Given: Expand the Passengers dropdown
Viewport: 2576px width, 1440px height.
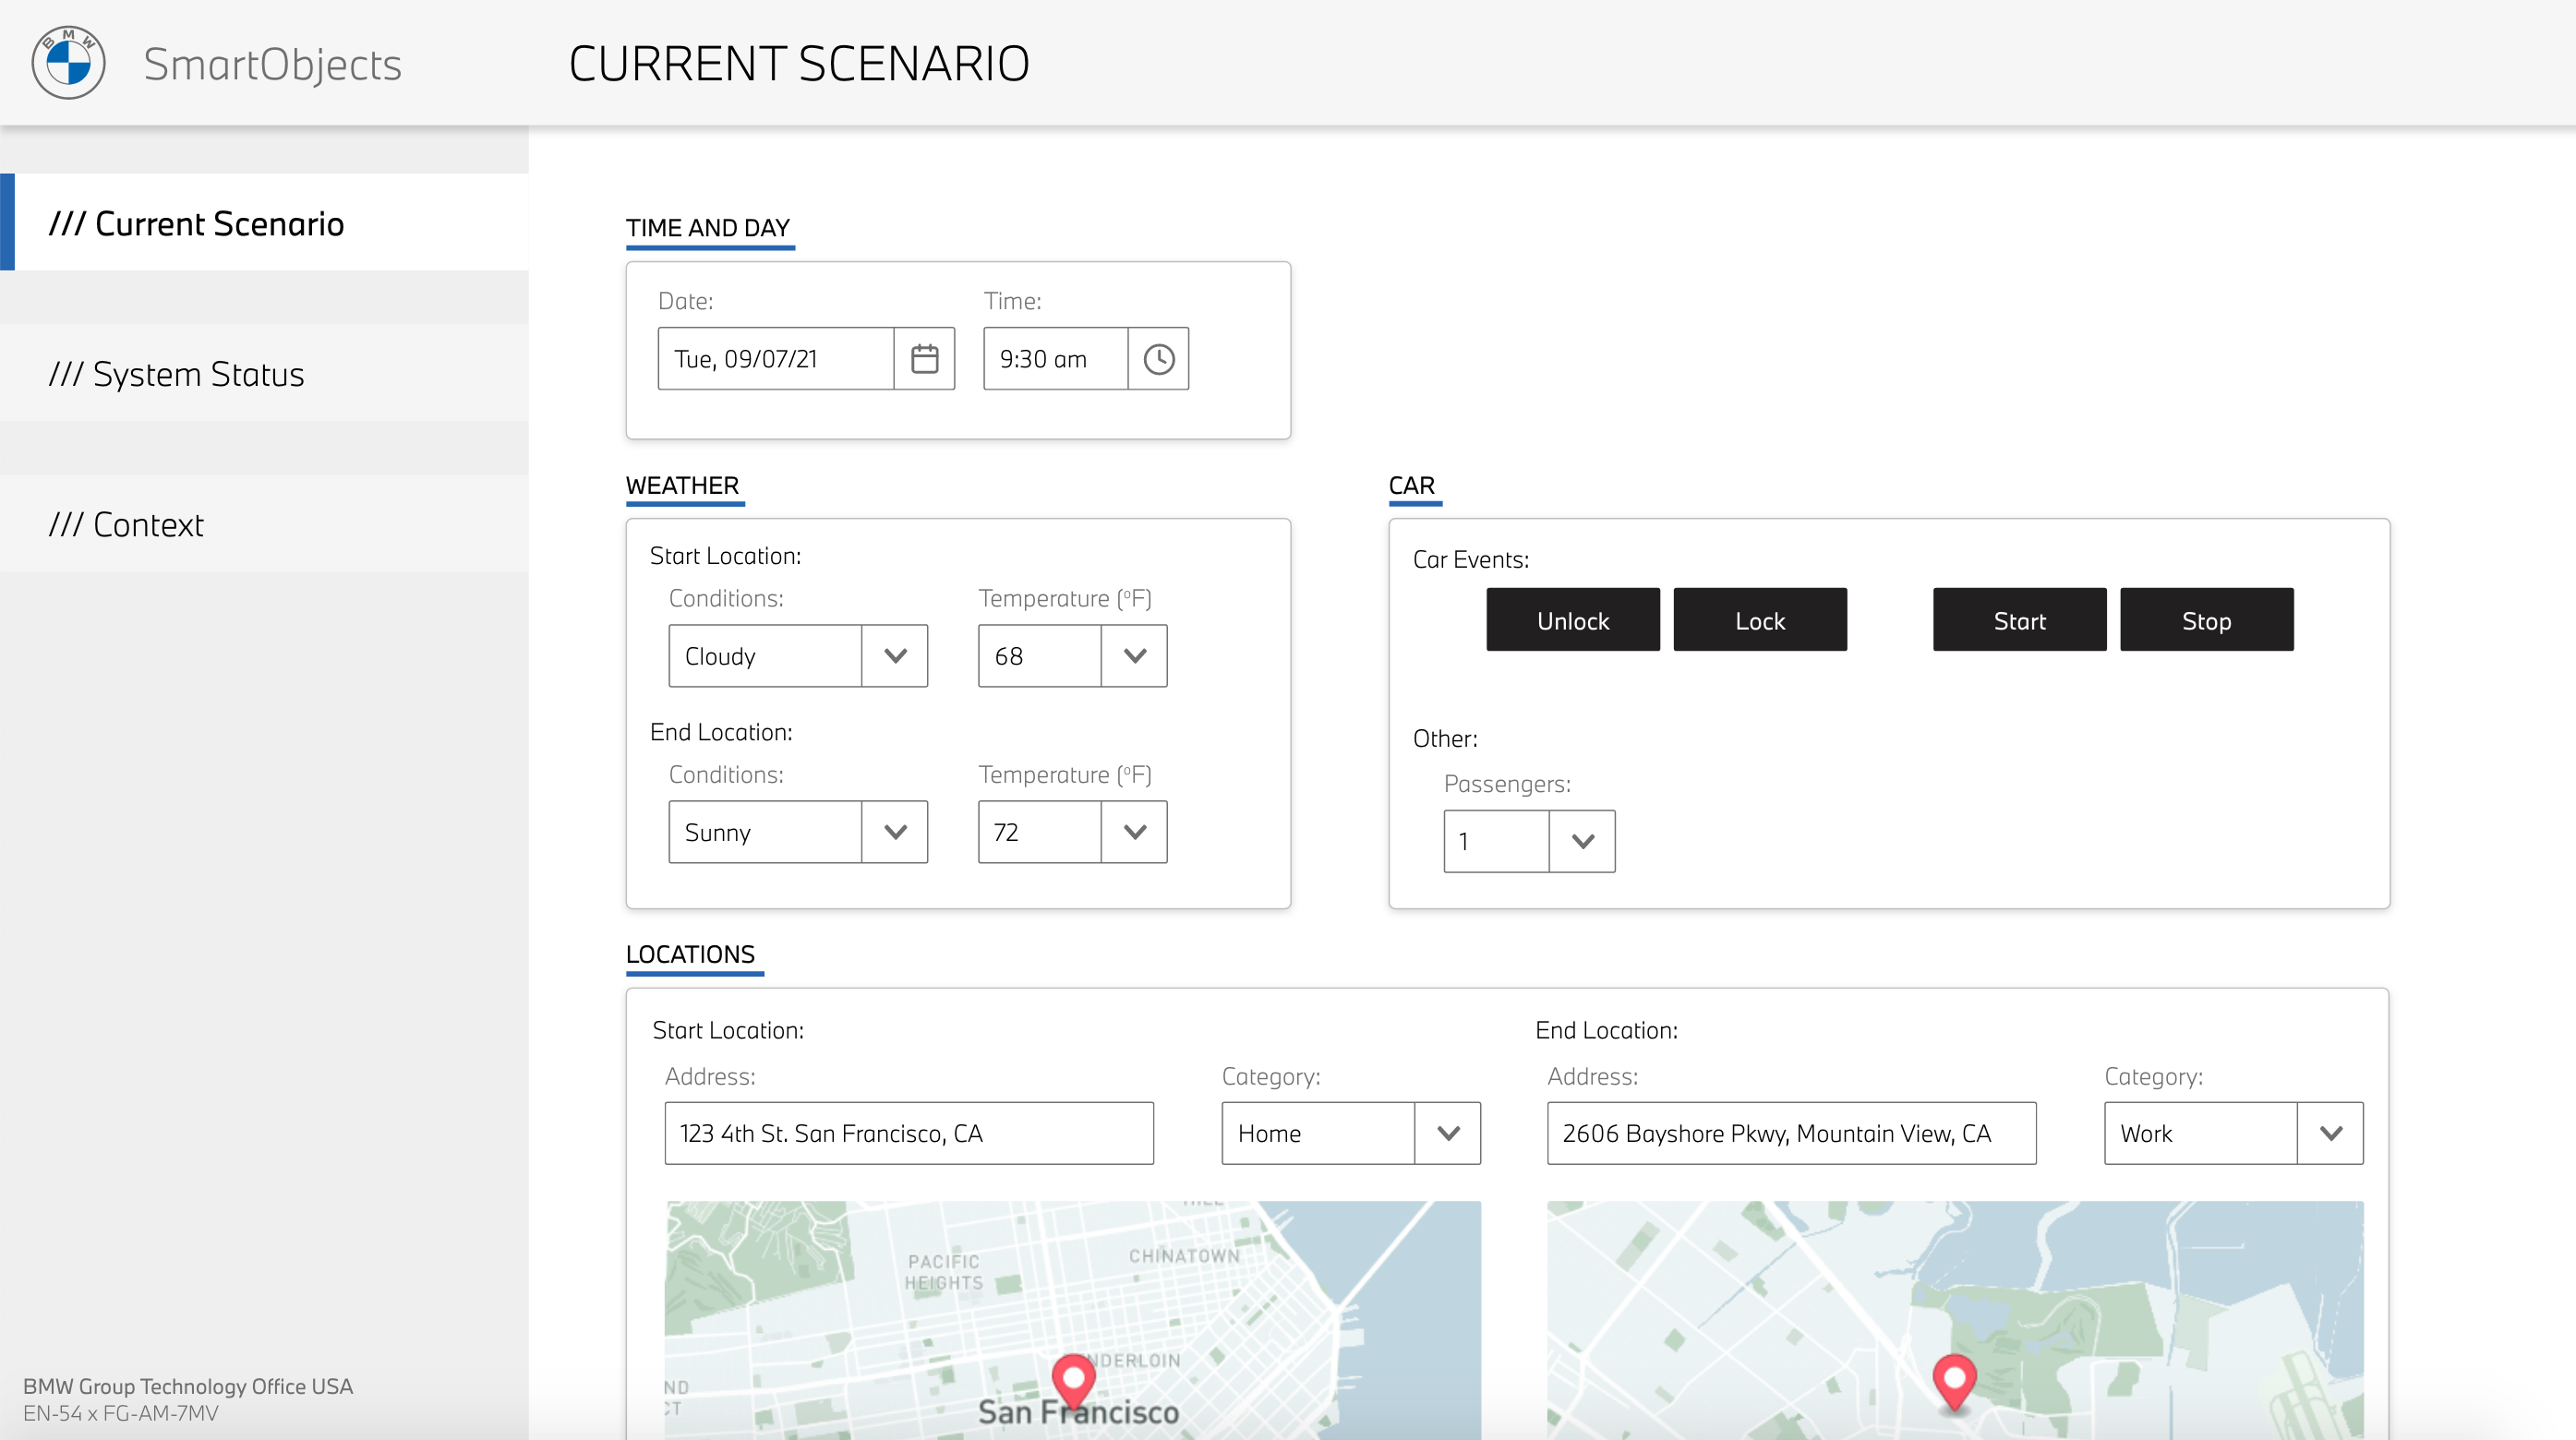Looking at the screenshot, I should (x=1582, y=841).
